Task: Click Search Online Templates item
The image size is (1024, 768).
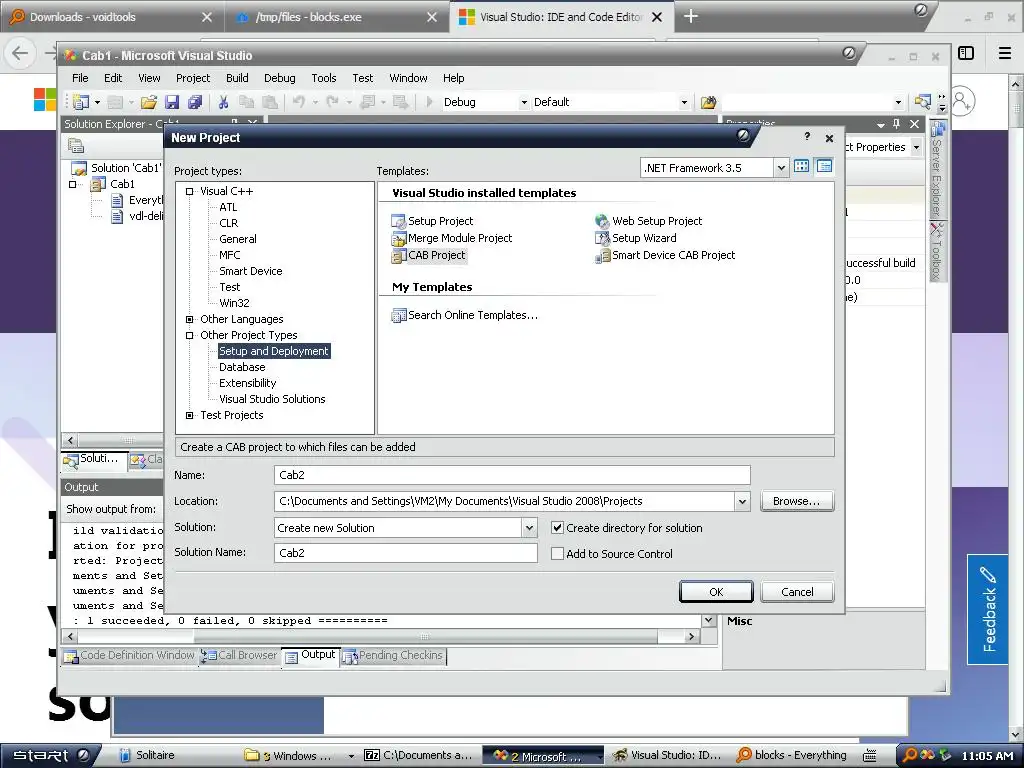Action: point(464,315)
